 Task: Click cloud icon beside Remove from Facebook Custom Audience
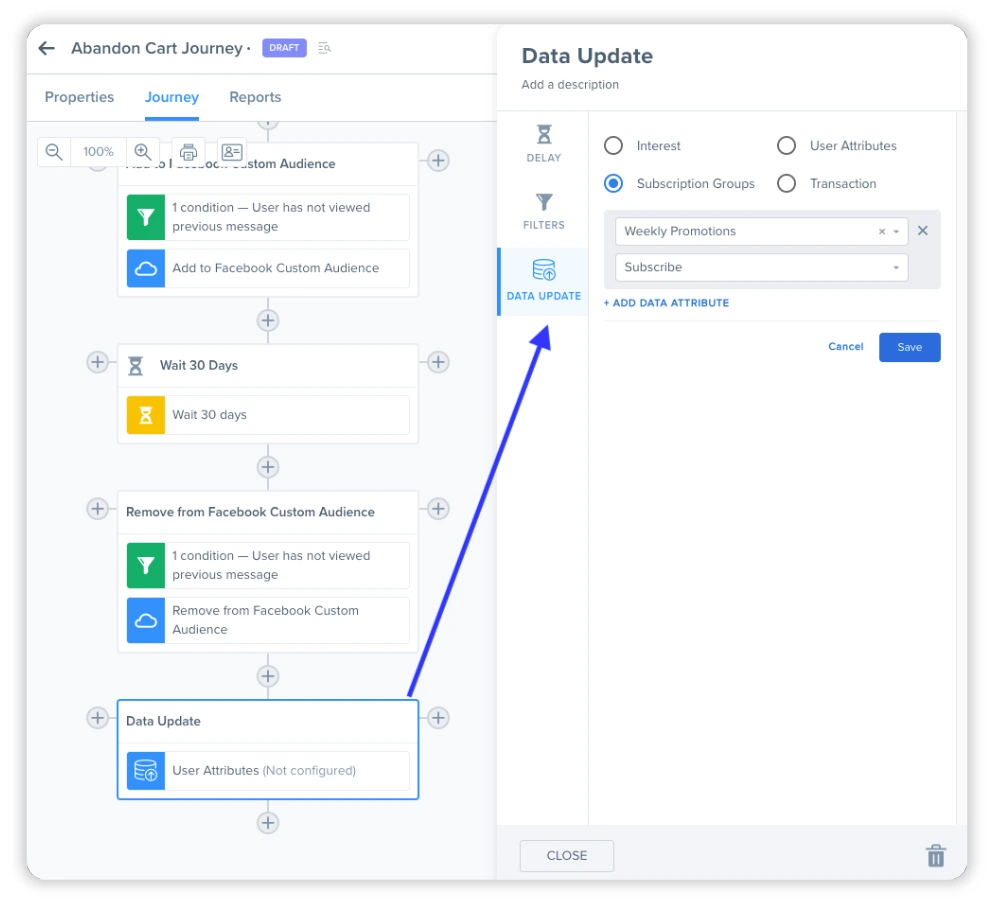point(146,620)
